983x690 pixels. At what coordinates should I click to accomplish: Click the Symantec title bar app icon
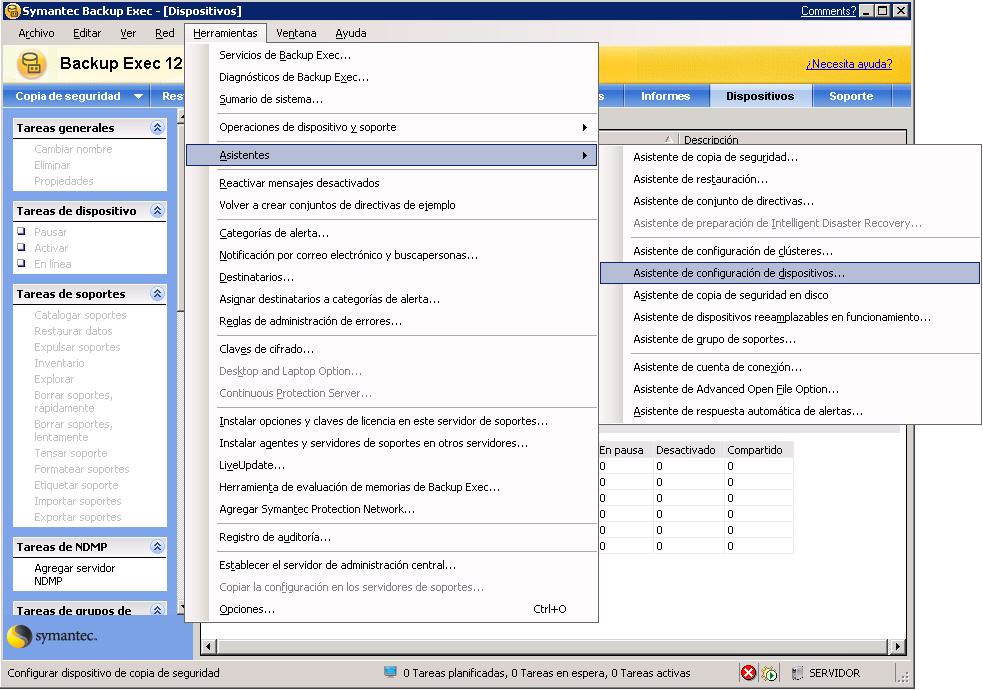click(12, 11)
